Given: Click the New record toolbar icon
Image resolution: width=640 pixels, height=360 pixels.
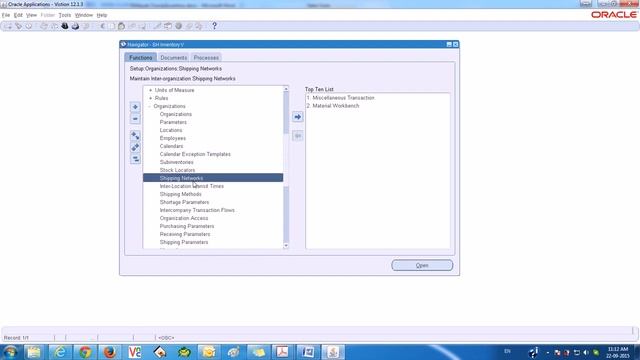Looking at the screenshot, I should pyautogui.click(x=8, y=26).
